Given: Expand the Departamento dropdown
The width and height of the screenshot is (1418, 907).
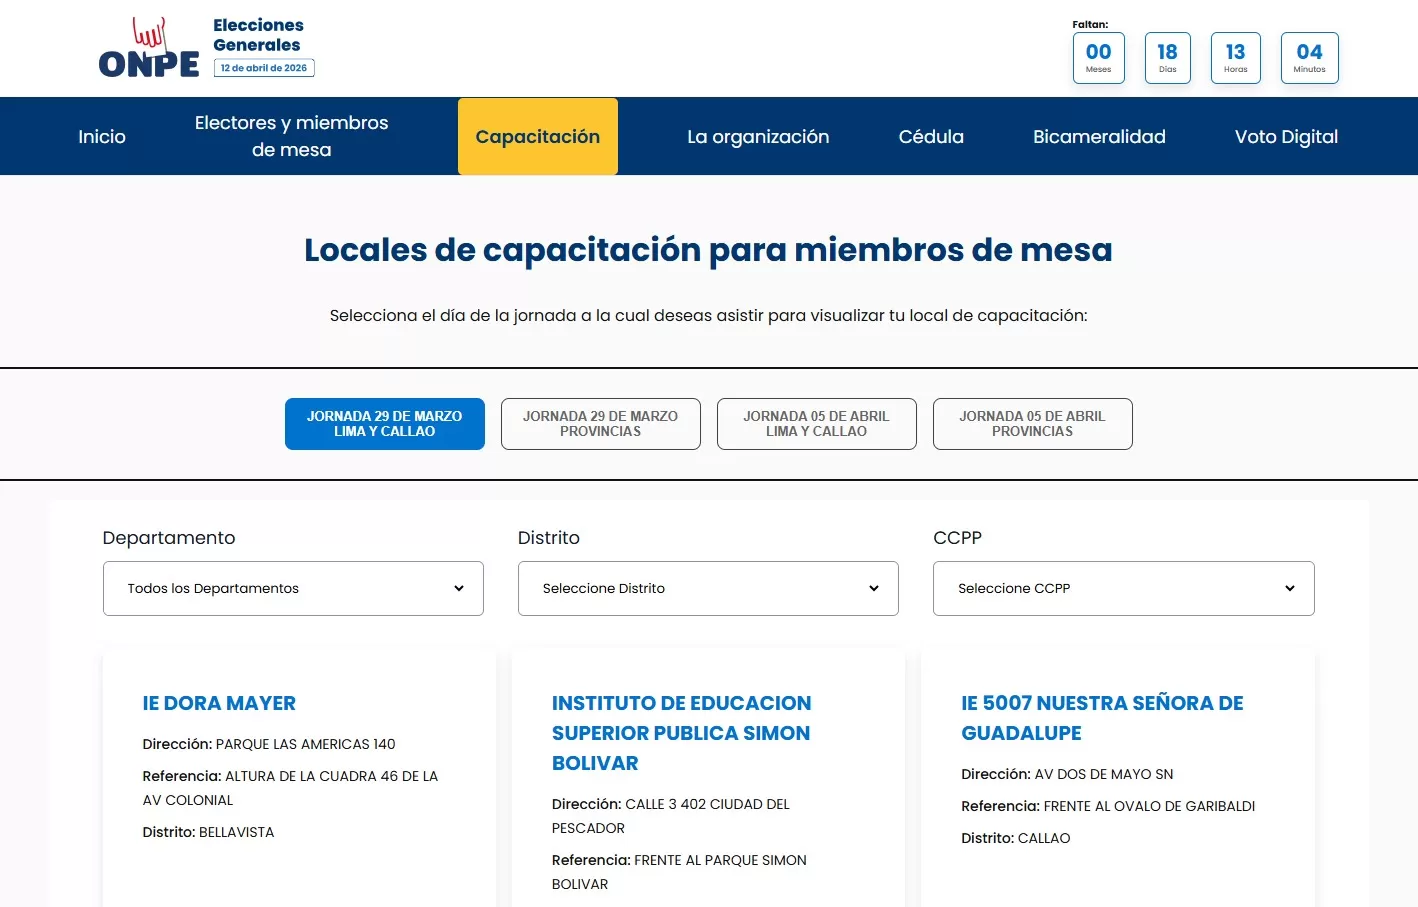Looking at the screenshot, I should (293, 588).
